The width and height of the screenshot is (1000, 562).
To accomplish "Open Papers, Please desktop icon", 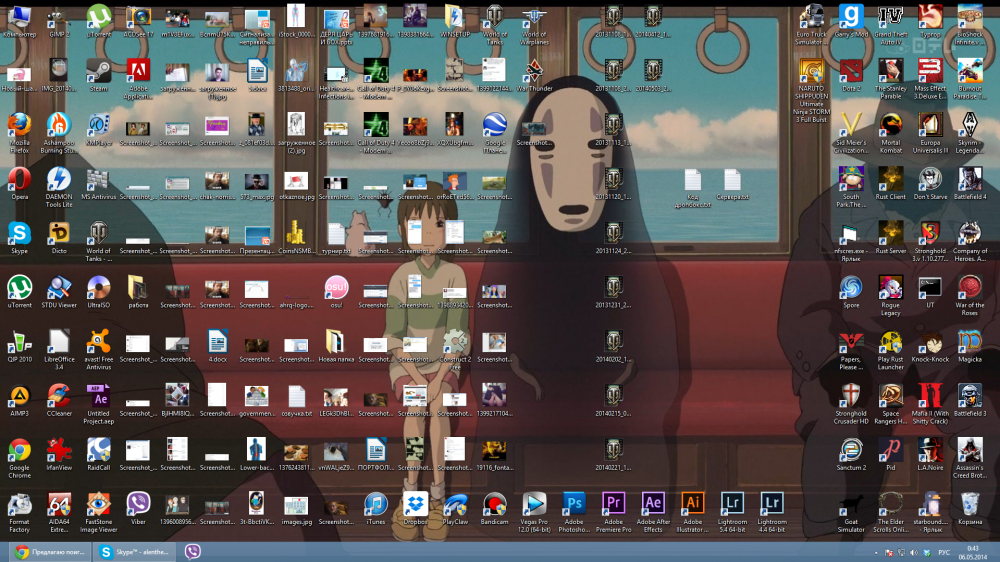I will (x=851, y=351).
